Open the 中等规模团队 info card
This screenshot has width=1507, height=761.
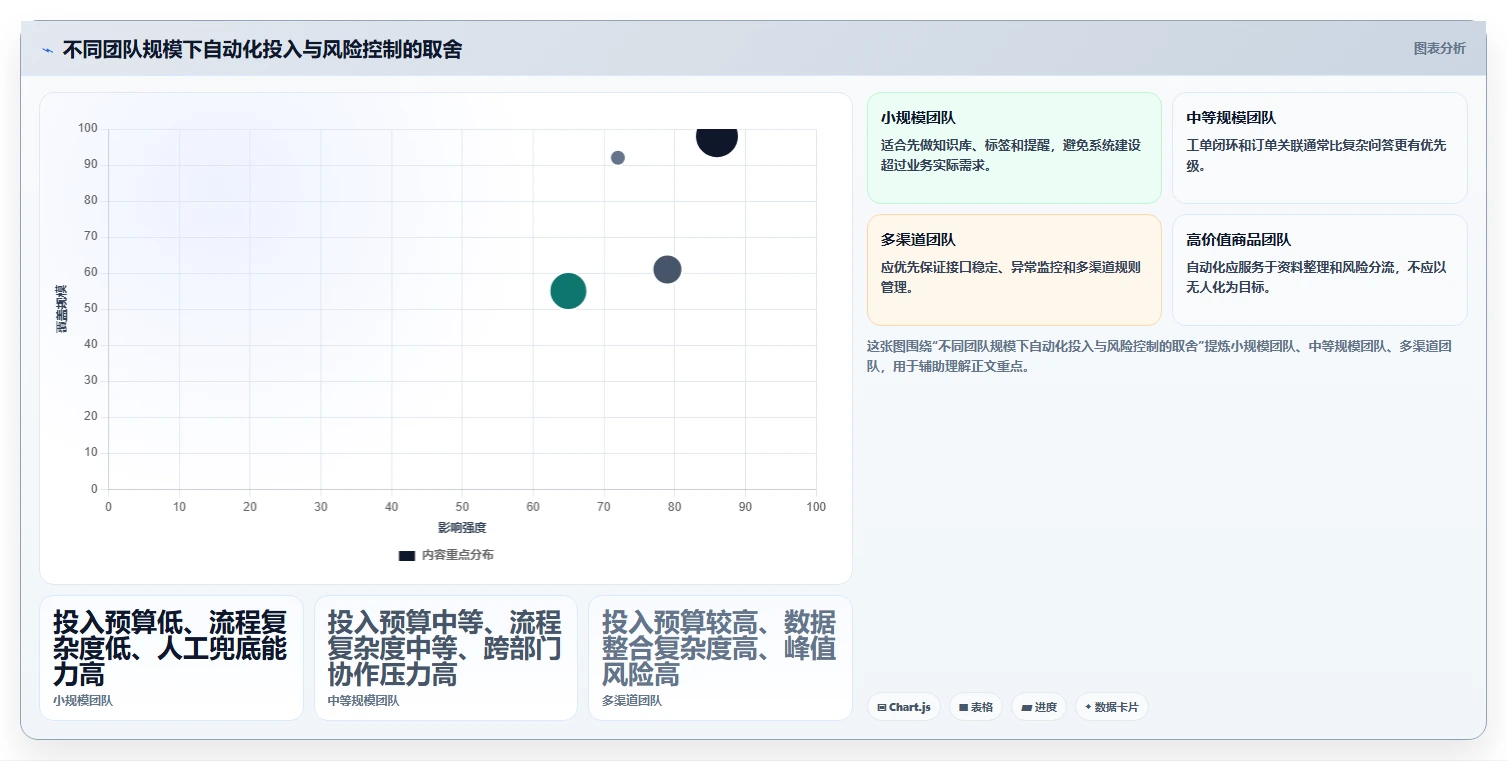pyautogui.click(x=1319, y=148)
